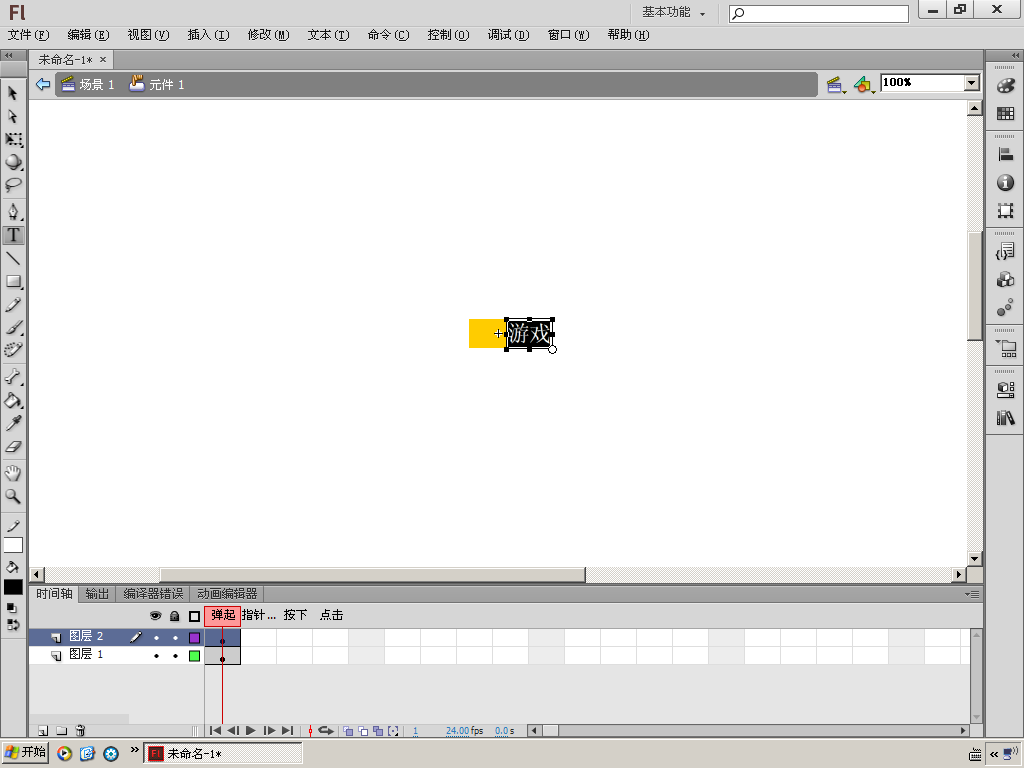Toggle lock dot for 图层 1

pyautogui.click(x=175, y=656)
